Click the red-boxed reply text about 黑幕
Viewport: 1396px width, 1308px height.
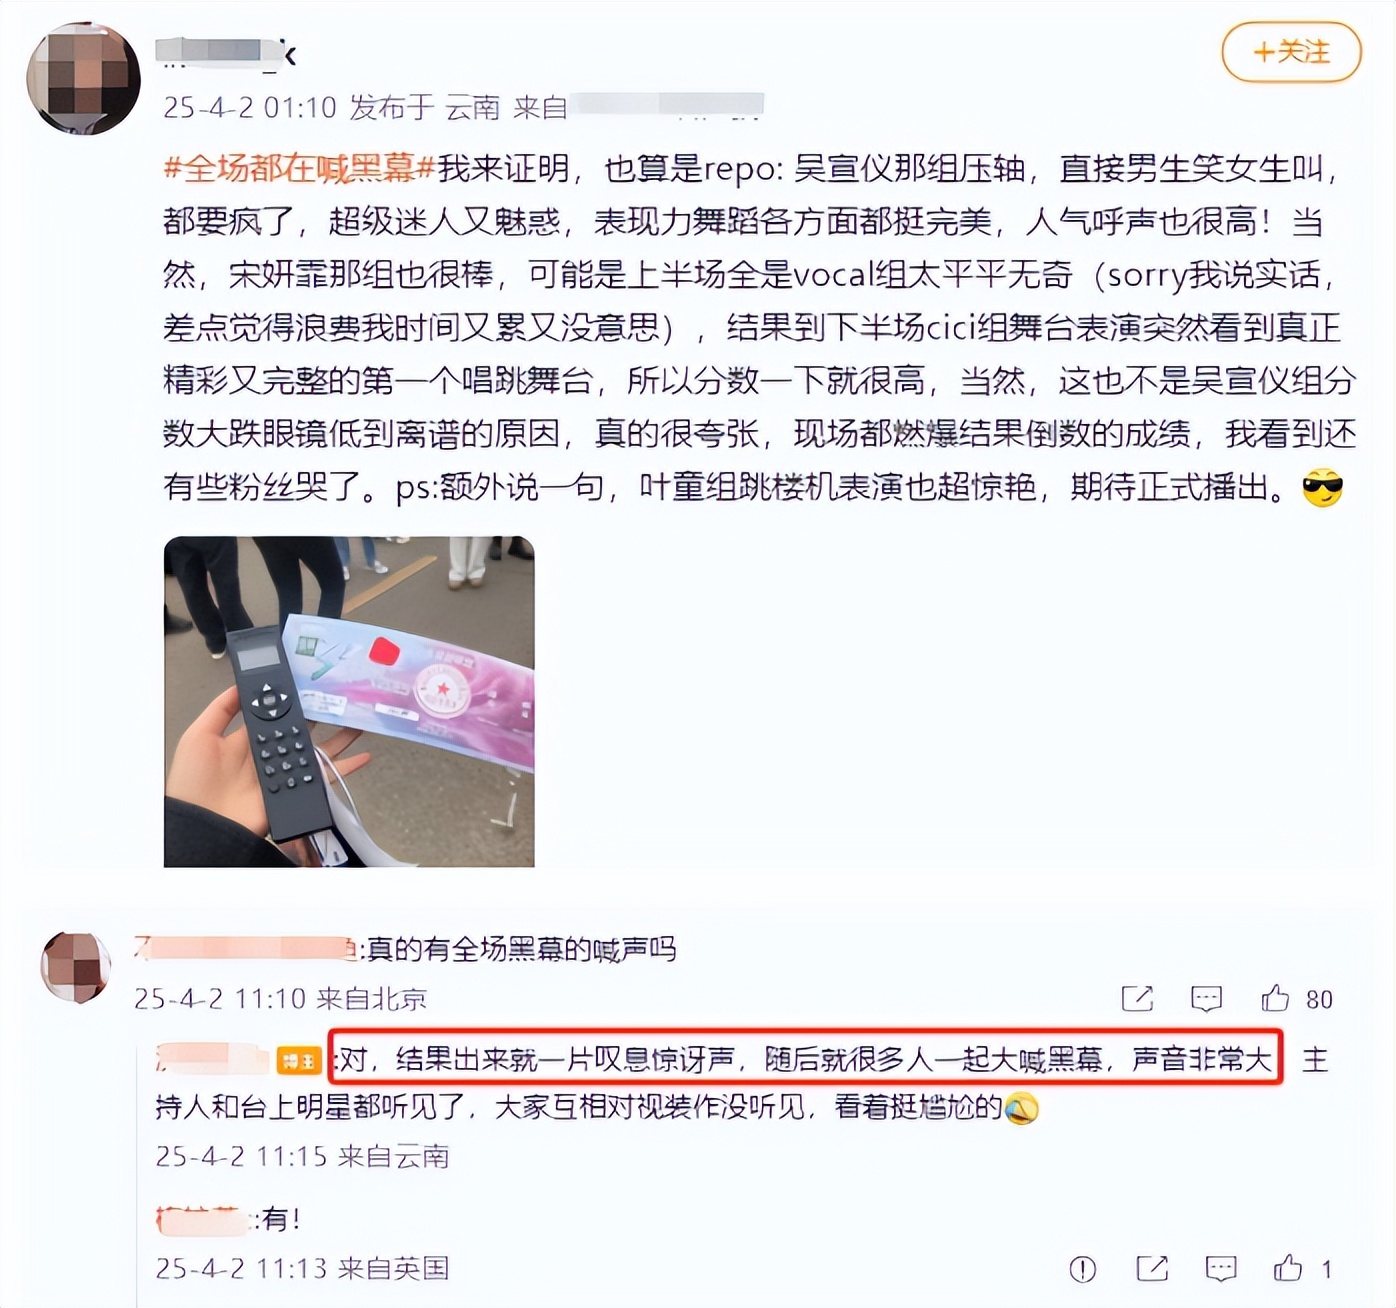[805, 1059]
